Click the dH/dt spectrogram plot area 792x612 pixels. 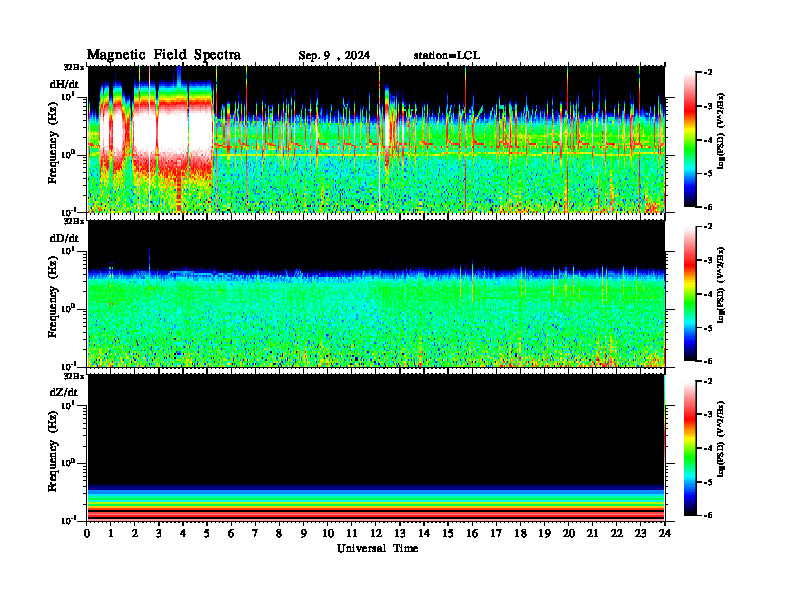pyautogui.click(x=376, y=139)
